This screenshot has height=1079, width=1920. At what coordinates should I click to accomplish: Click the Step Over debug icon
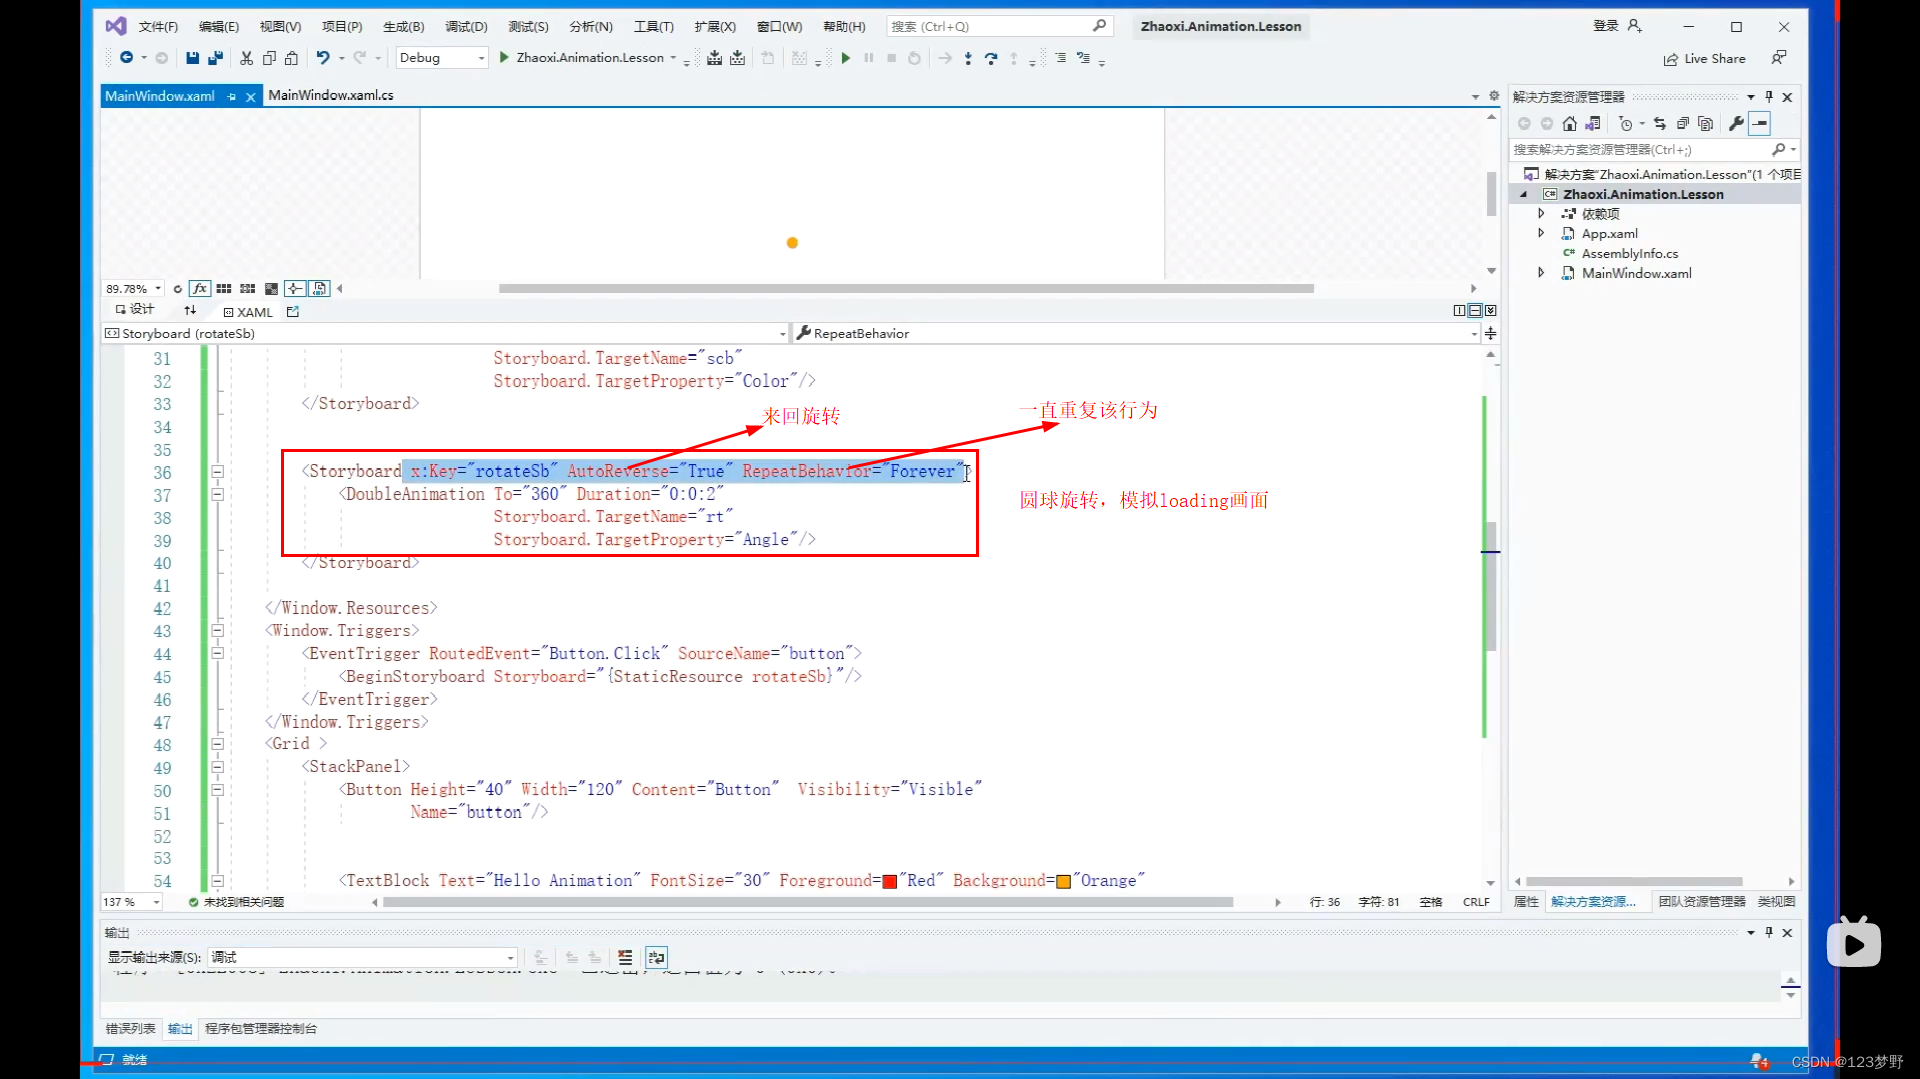tap(991, 58)
